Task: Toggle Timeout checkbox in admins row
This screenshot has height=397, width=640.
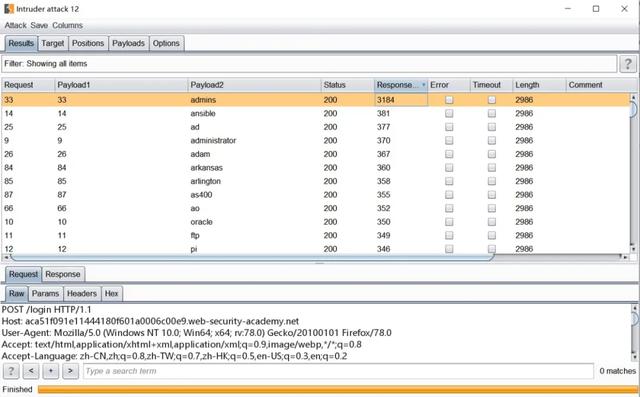Action: 492,100
